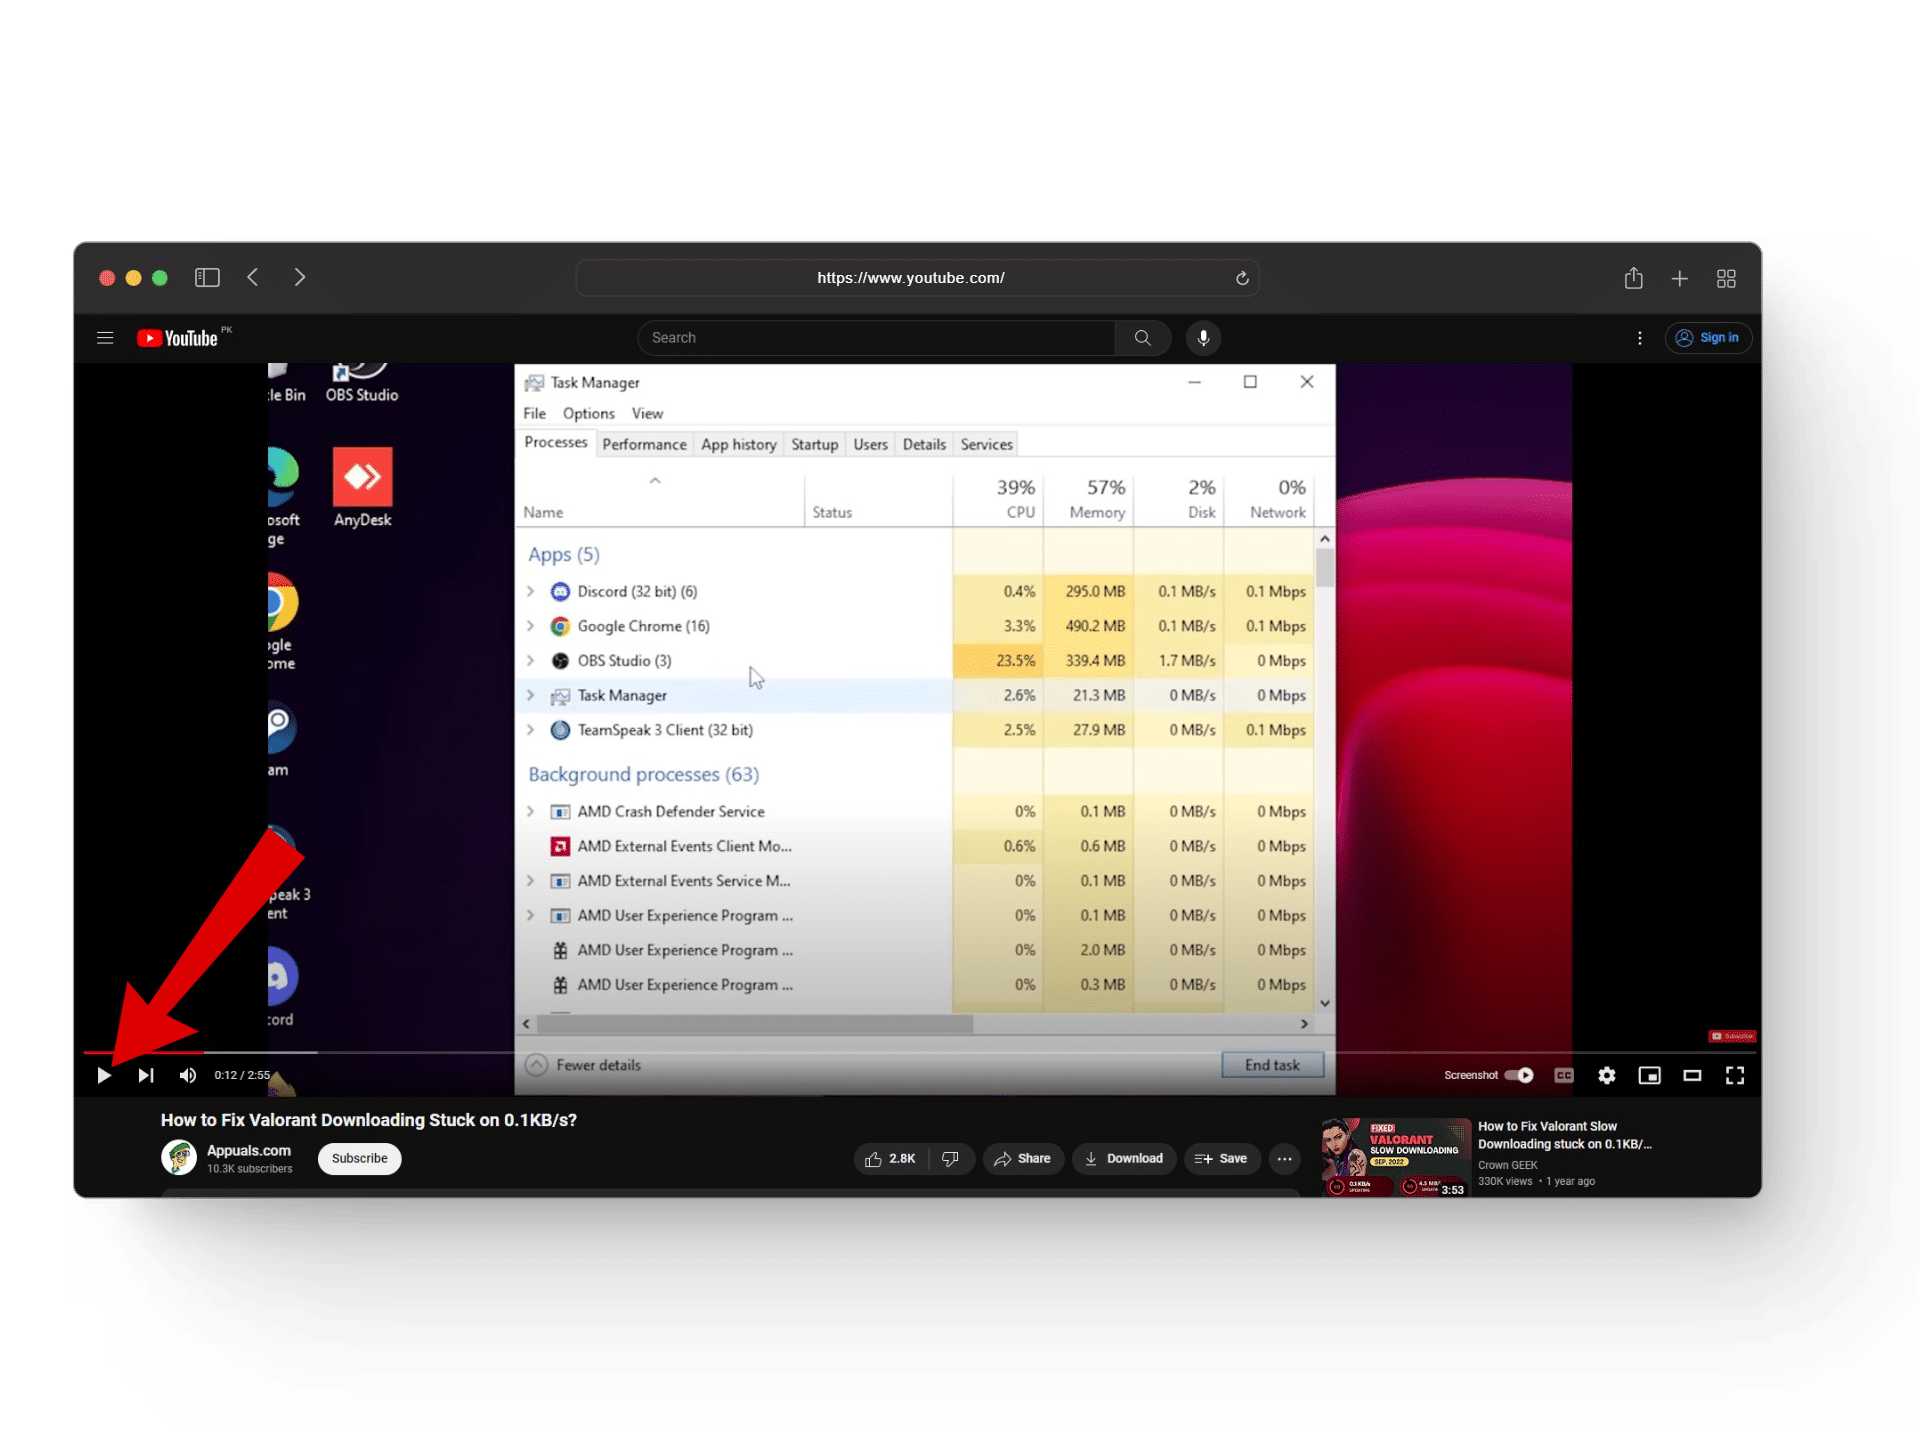Click Sign in link
Screen dimensions: 1920x1440
point(1708,338)
